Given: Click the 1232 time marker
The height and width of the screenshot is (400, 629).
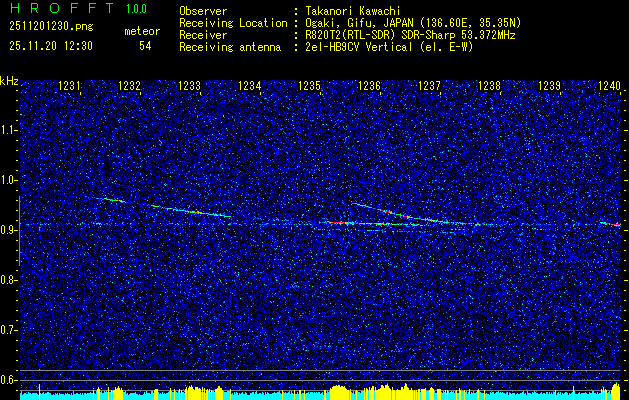Looking at the screenshot, I should (130, 86).
